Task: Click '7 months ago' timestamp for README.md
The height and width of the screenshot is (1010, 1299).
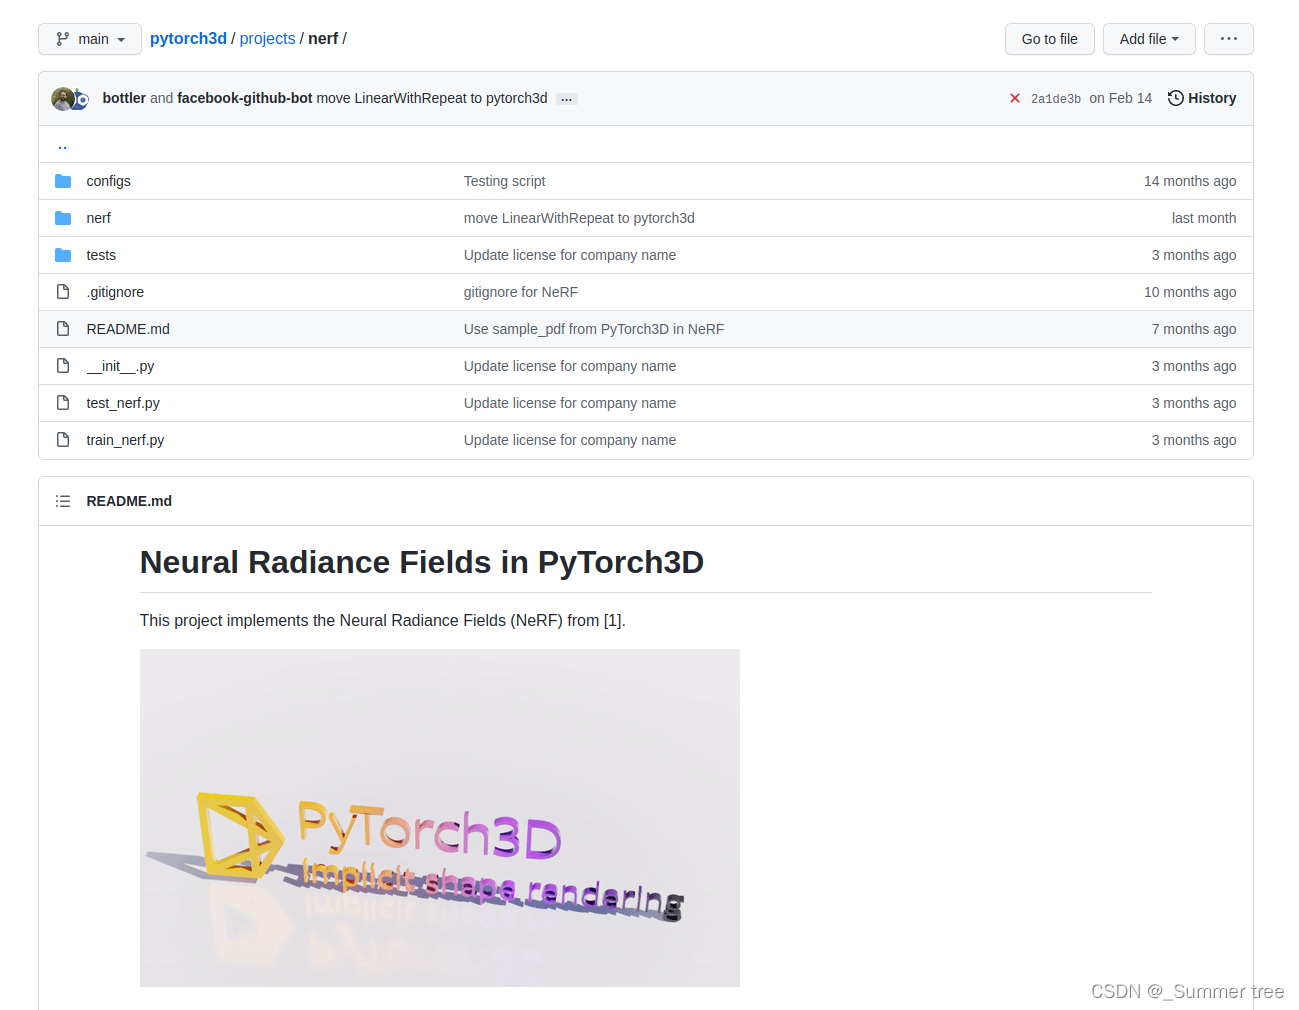Action: (x=1194, y=329)
